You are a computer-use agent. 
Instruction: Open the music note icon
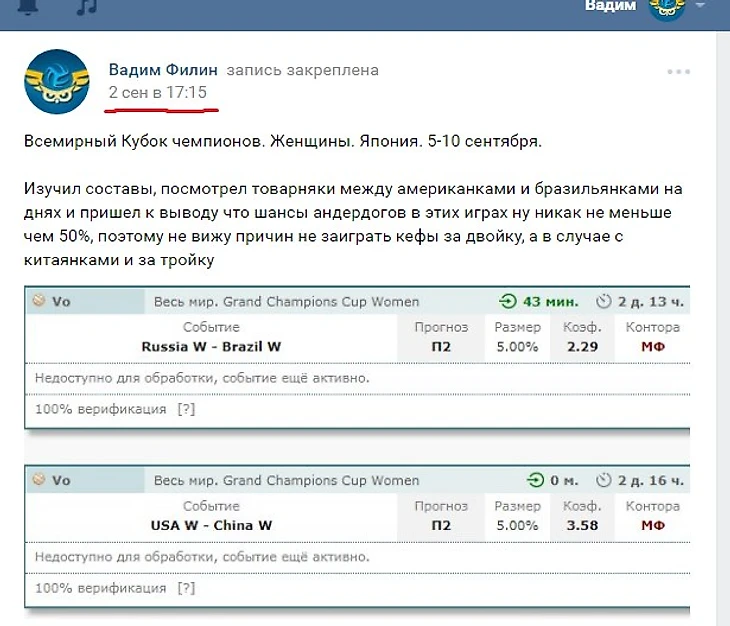tap(88, 6)
